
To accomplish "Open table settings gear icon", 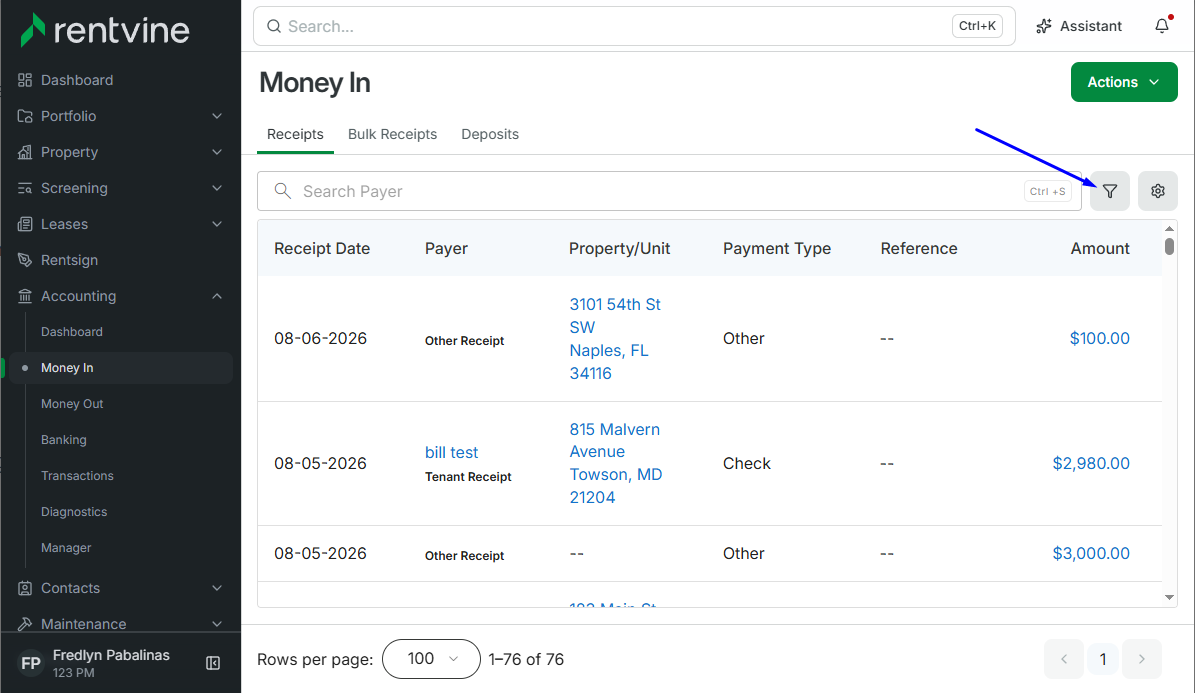I will coord(1158,191).
